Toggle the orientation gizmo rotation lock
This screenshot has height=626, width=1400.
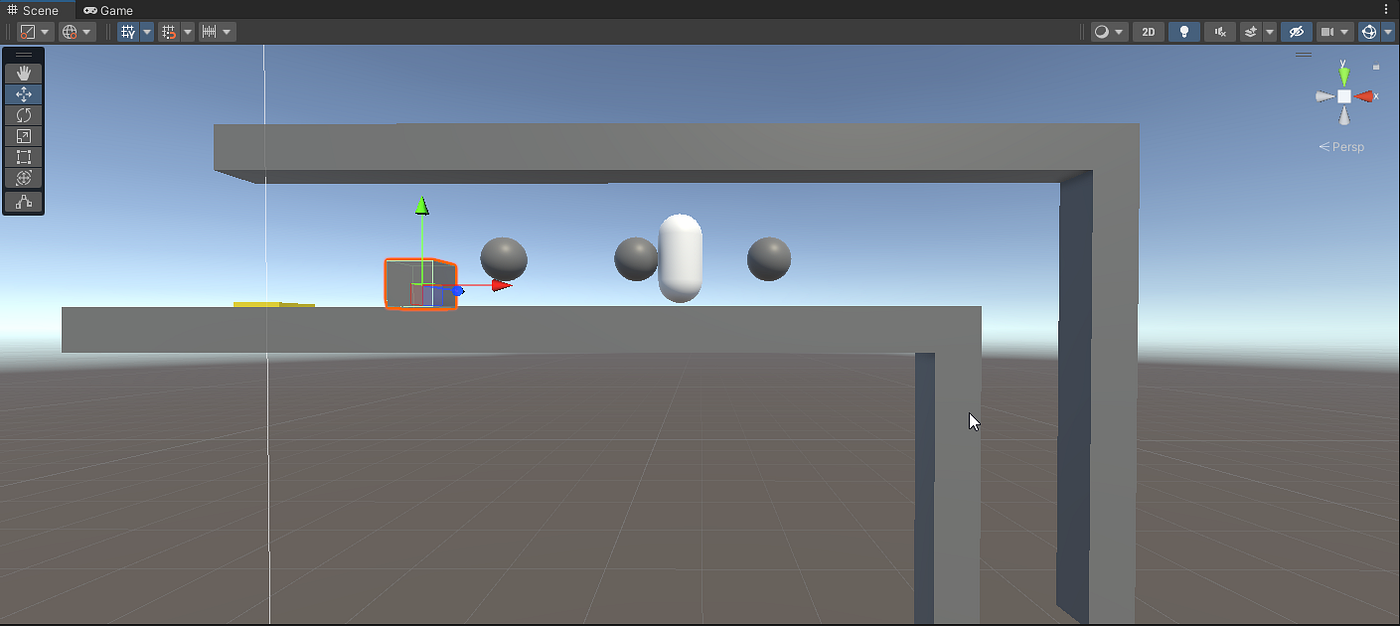point(1376,67)
